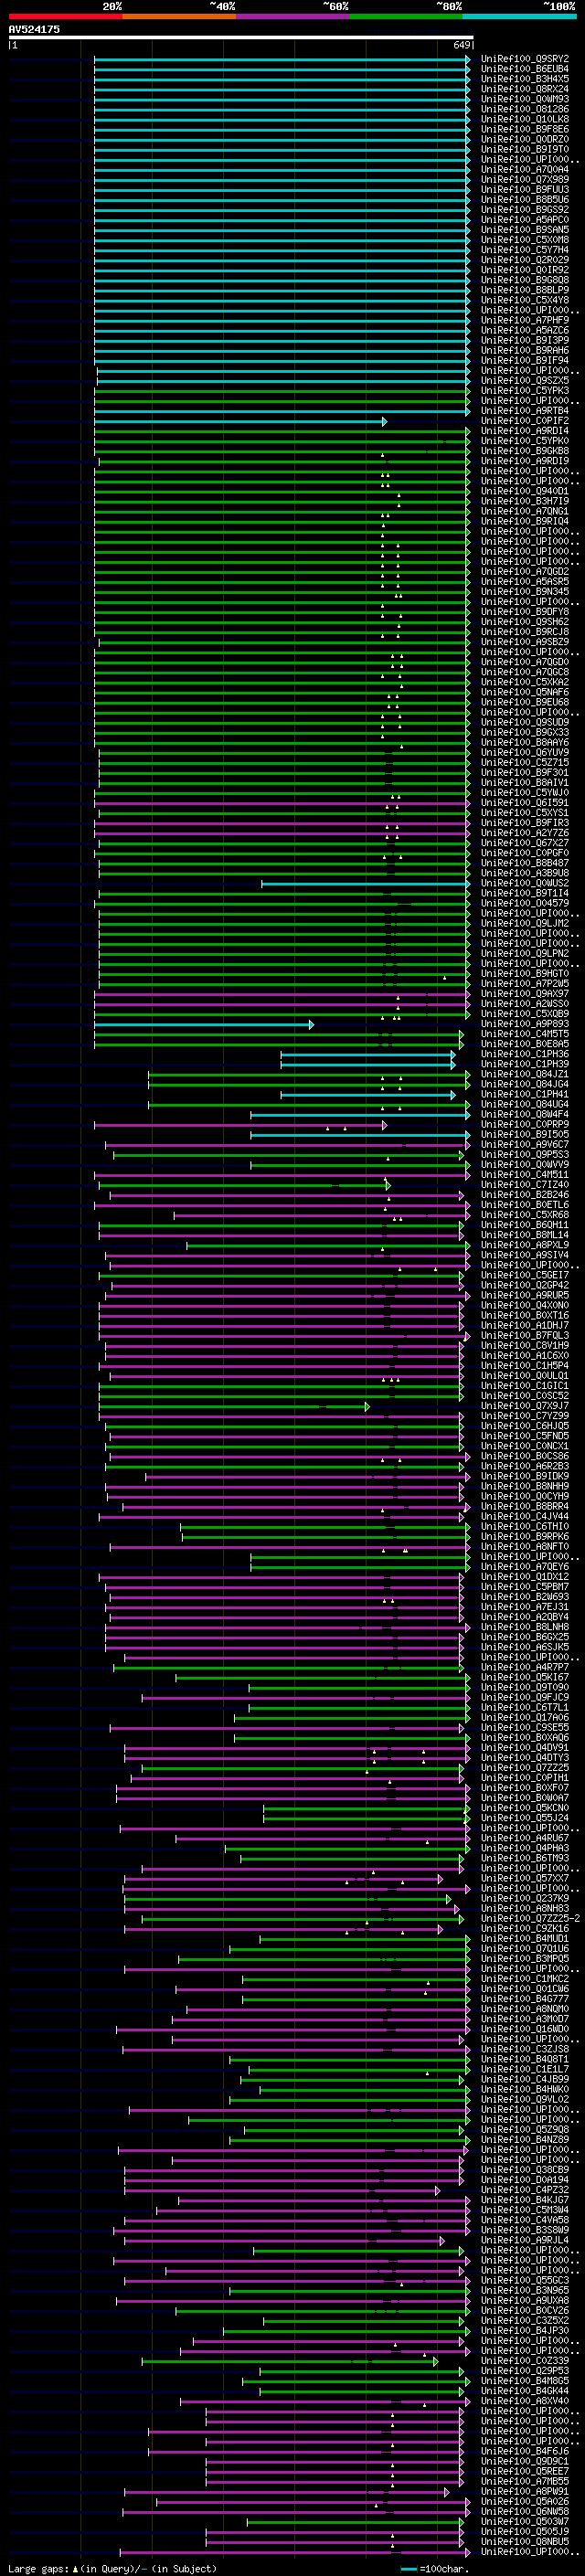Click the white query sequence bar

241,37
